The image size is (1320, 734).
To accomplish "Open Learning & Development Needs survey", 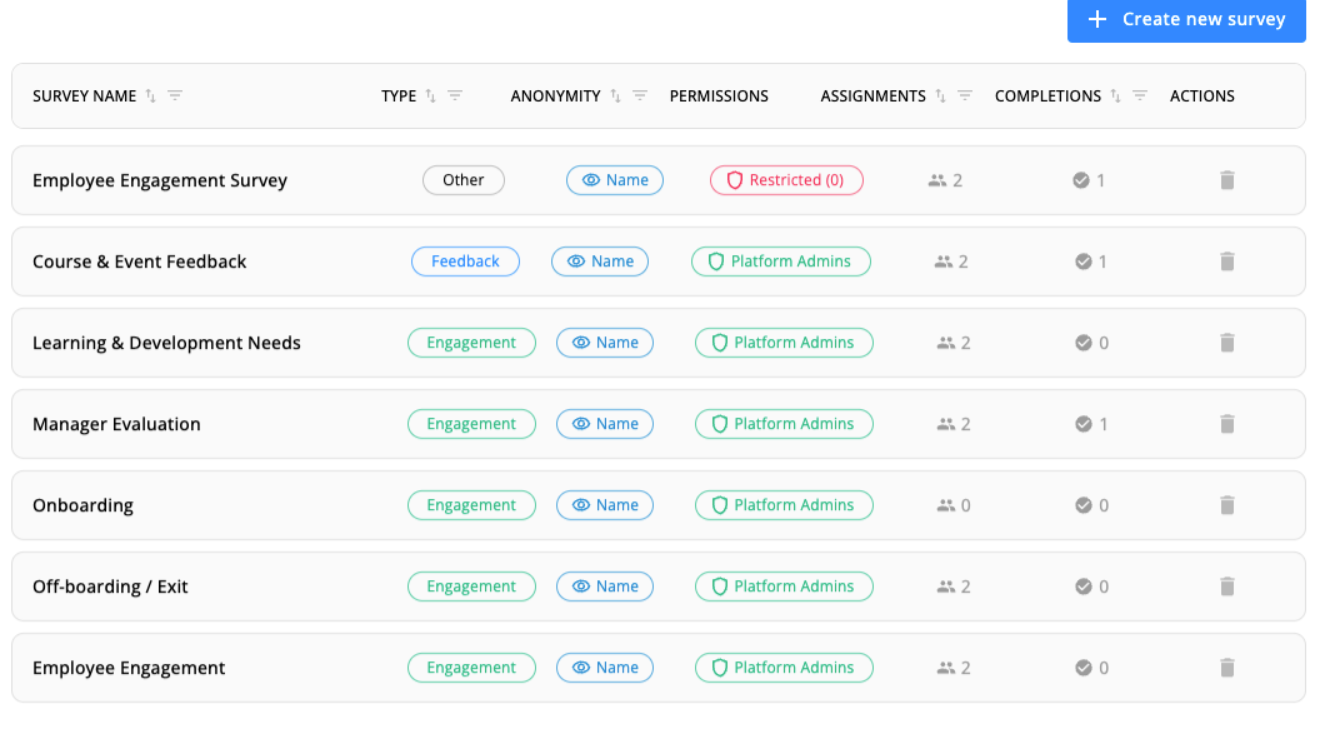I will pyautogui.click(x=166, y=343).
